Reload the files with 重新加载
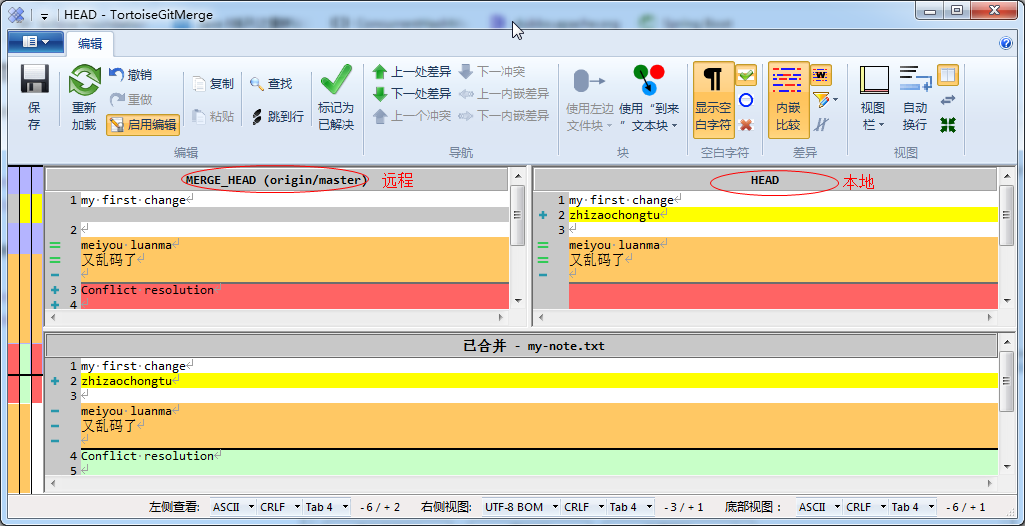The image size is (1025, 526). (x=84, y=98)
